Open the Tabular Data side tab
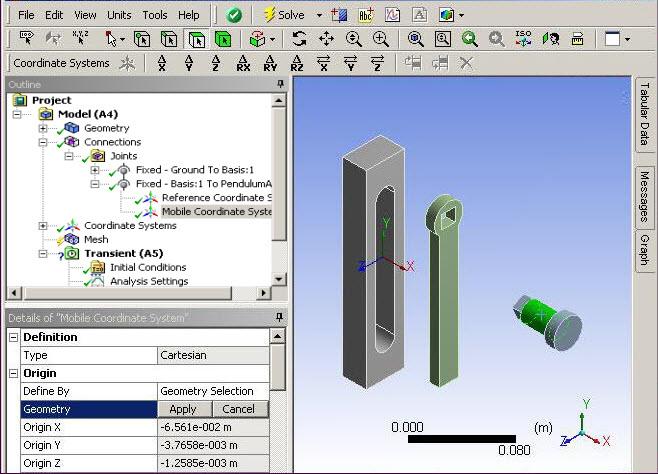658x474 pixels. click(645, 114)
